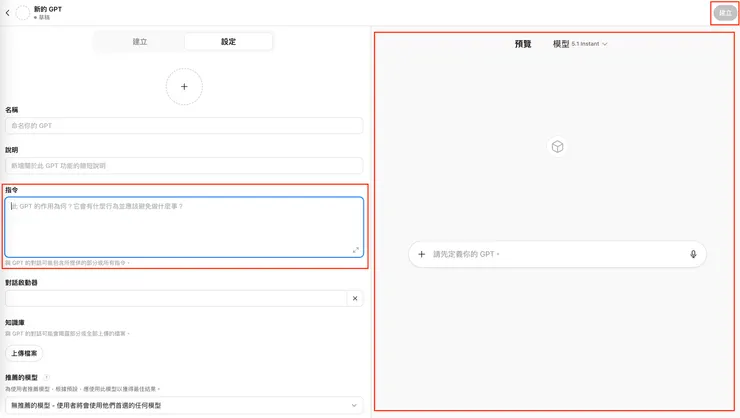740x418 pixels.
Task: Remove the conversation starter with X icon
Action: 355,298
